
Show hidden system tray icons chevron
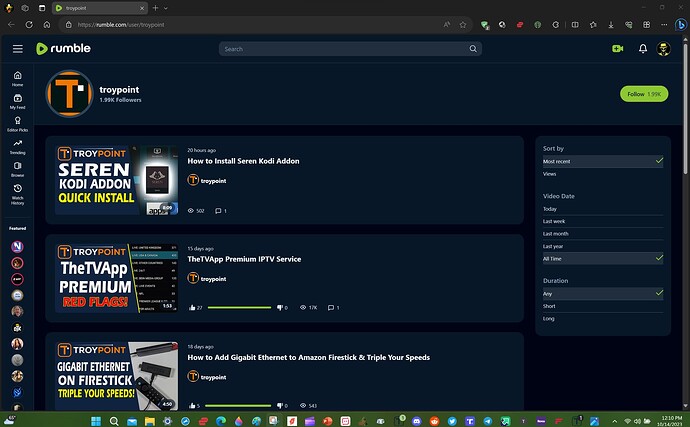614,421
